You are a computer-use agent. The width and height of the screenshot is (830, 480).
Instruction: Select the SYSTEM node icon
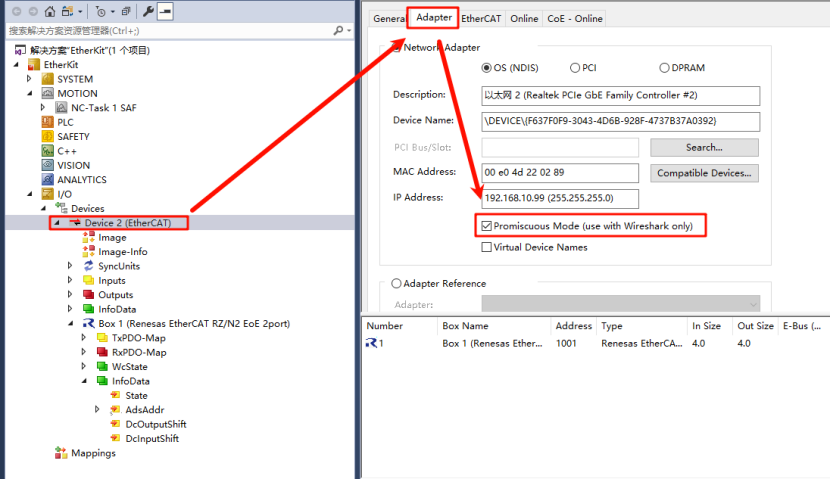point(48,79)
